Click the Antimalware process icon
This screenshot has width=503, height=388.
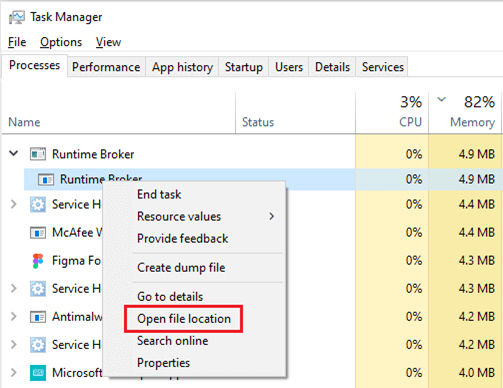click(38, 317)
